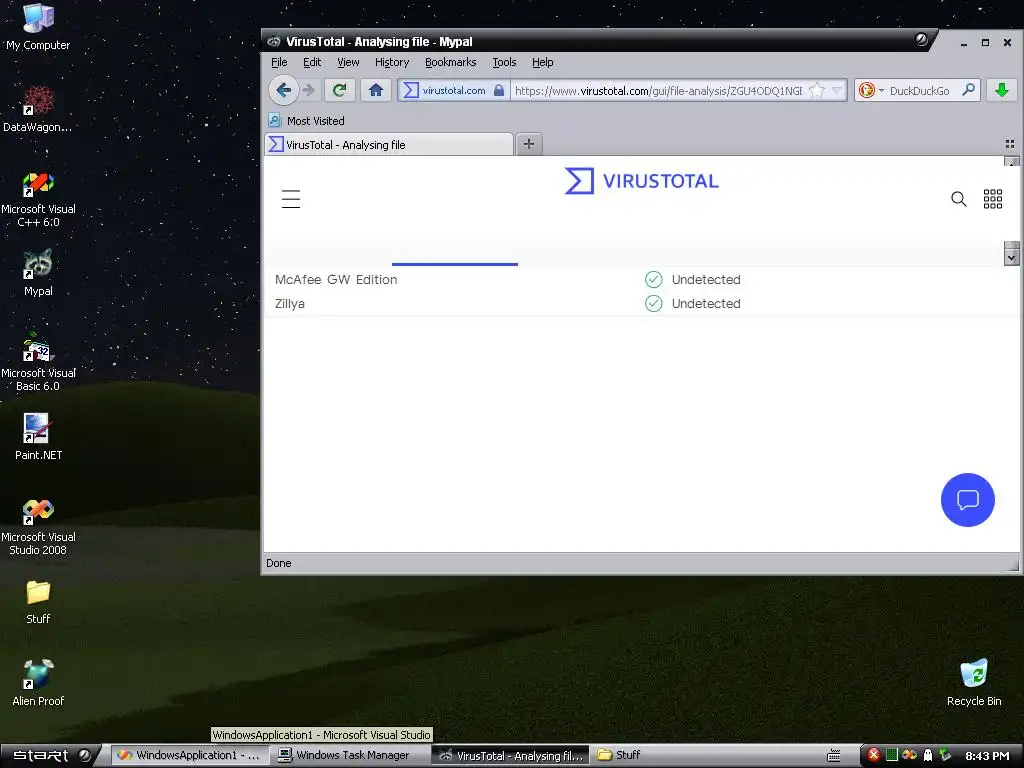Open the Paint.NET desktop shortcut
The width and height of the screenshot is (1024, 768).
(x=38, y=437)
